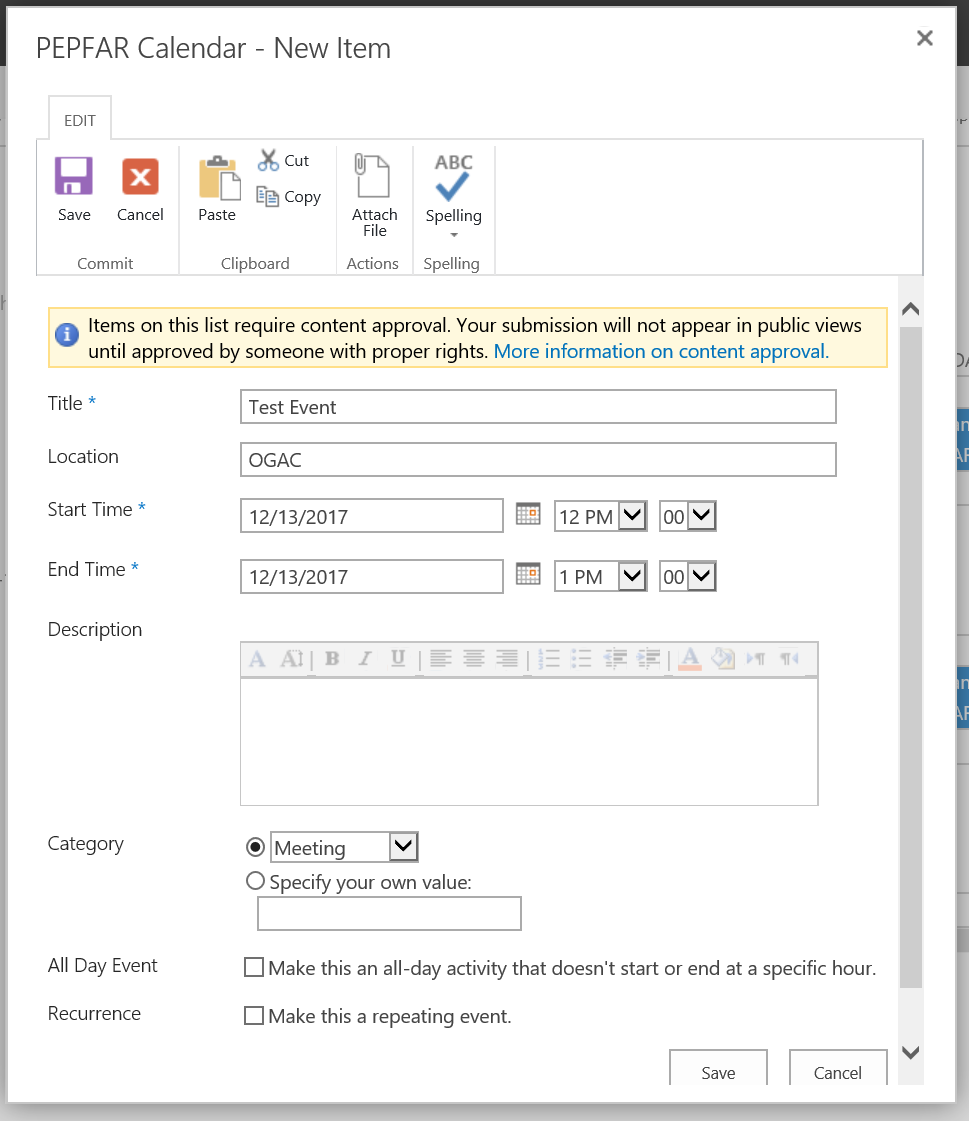Image resolution: width=969 pixels, height=1121 pixels.
Task: Click the Location field containing OGAC
Action: click(x=538, y=460)
